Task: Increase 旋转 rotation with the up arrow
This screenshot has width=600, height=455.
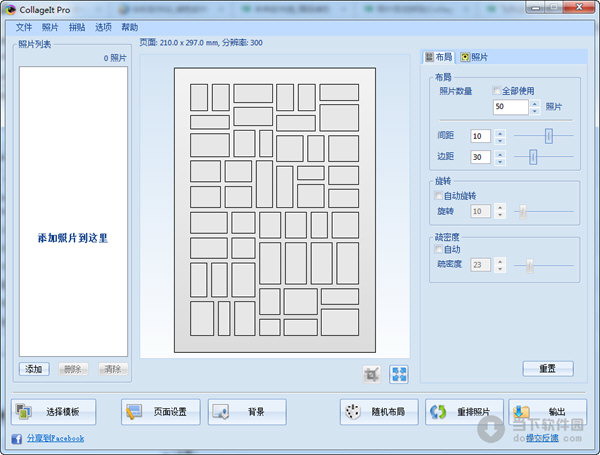Action: pos(500,207)
